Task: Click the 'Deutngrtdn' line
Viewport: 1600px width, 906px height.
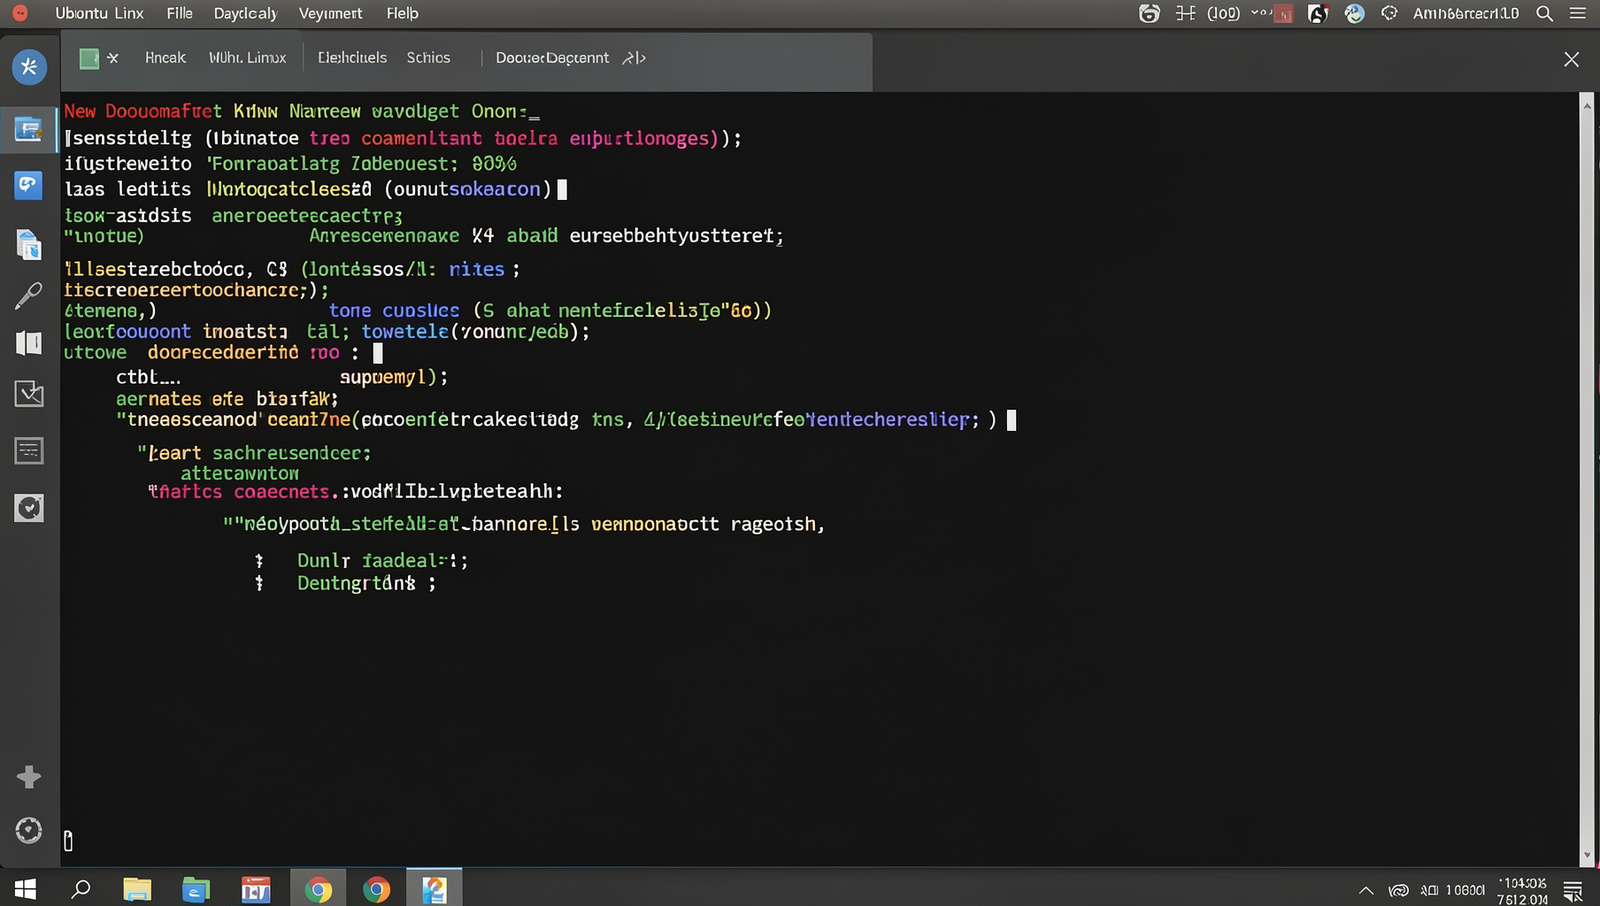Action: click(x=366, y=583)
